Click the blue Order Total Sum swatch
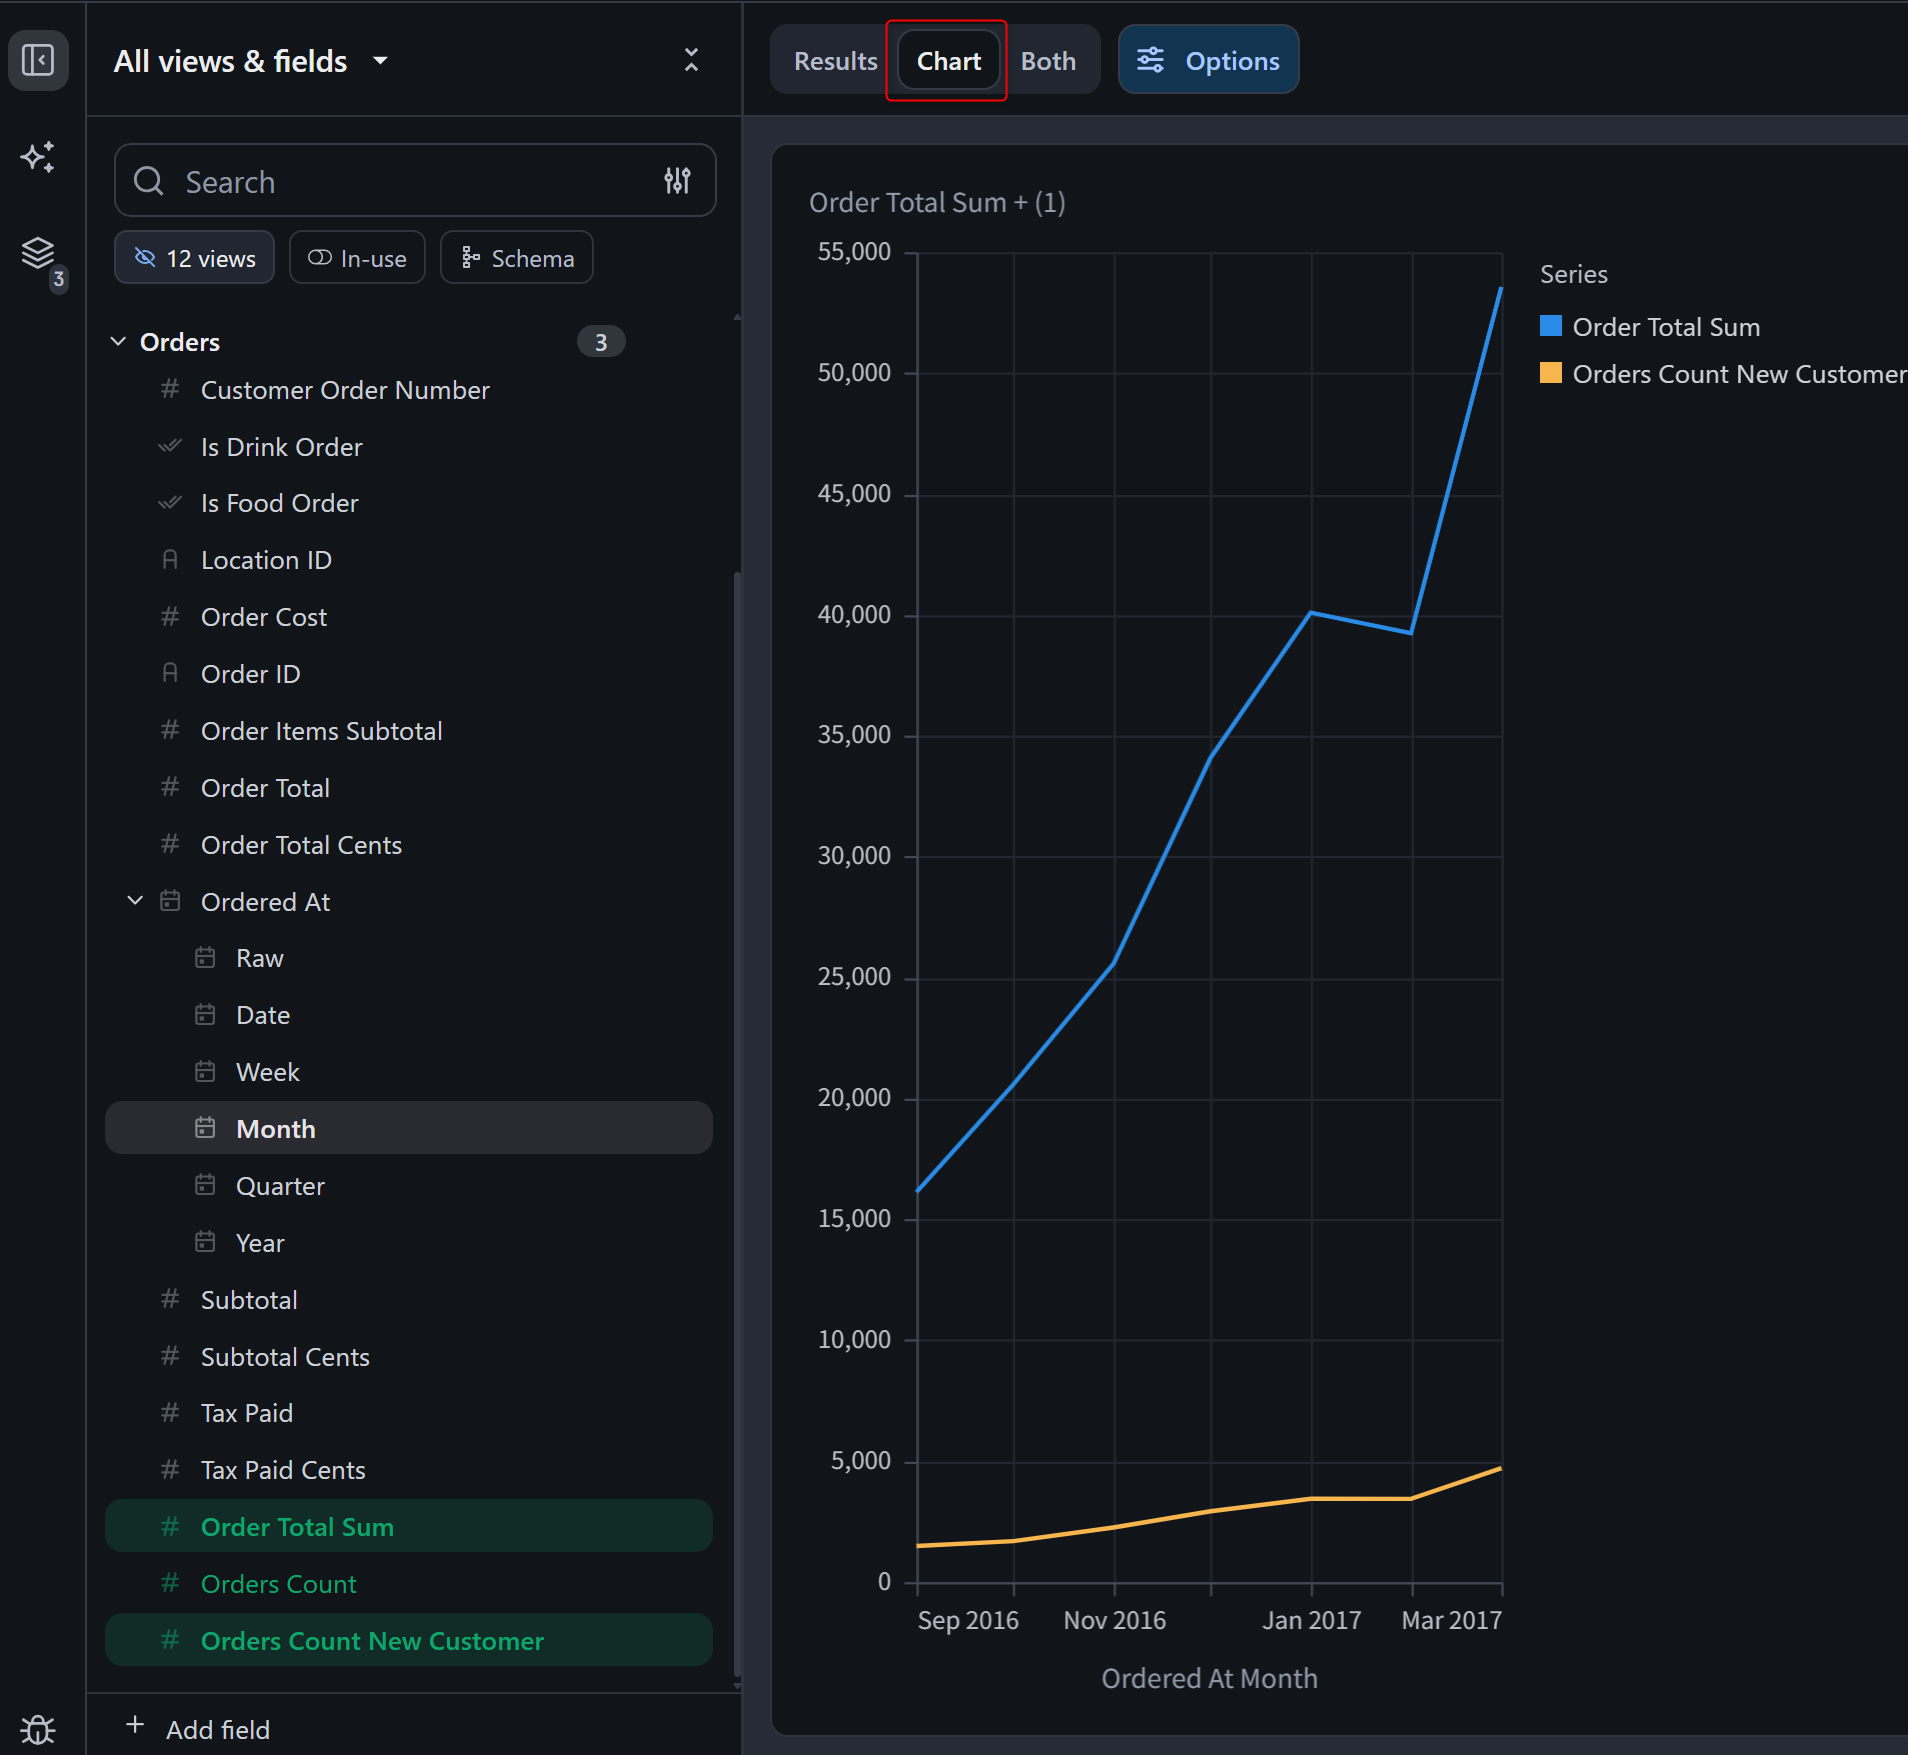This screenshot has height=1755, width=1908. click(1550, 326)
